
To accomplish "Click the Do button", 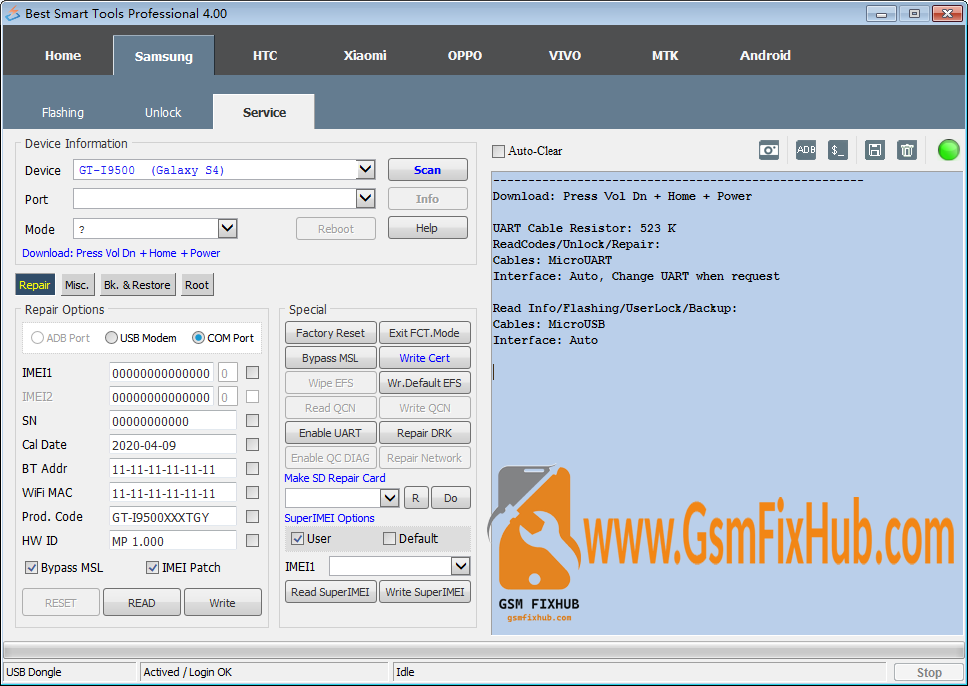I will click(x=451, y=498).
